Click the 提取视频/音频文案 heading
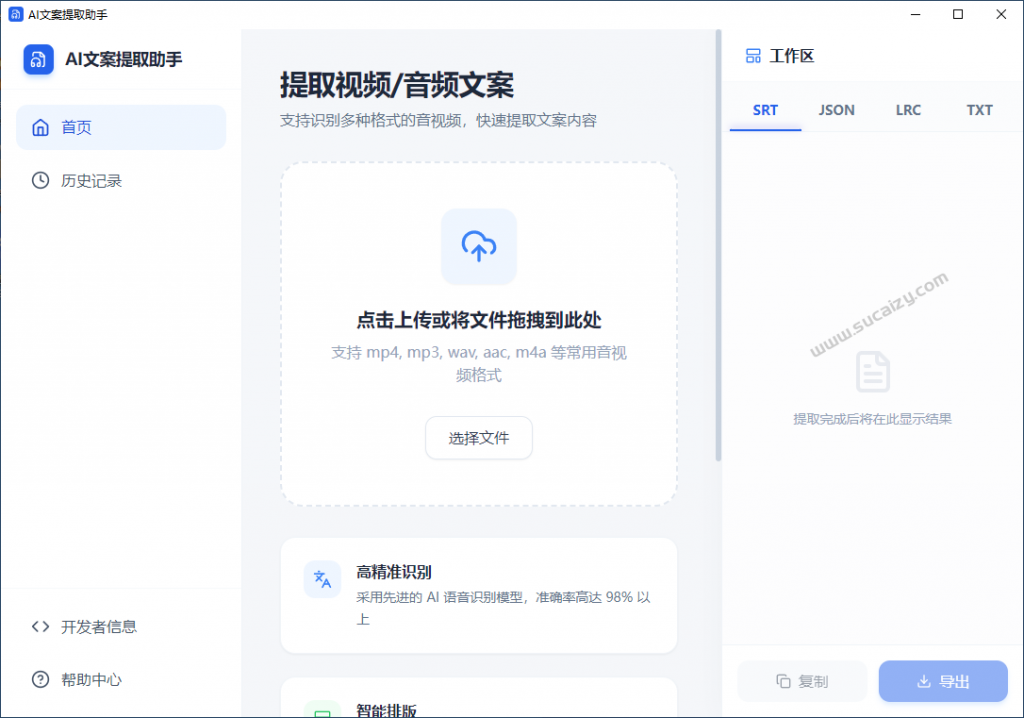 pyautogui.click(x=397, y=84)
